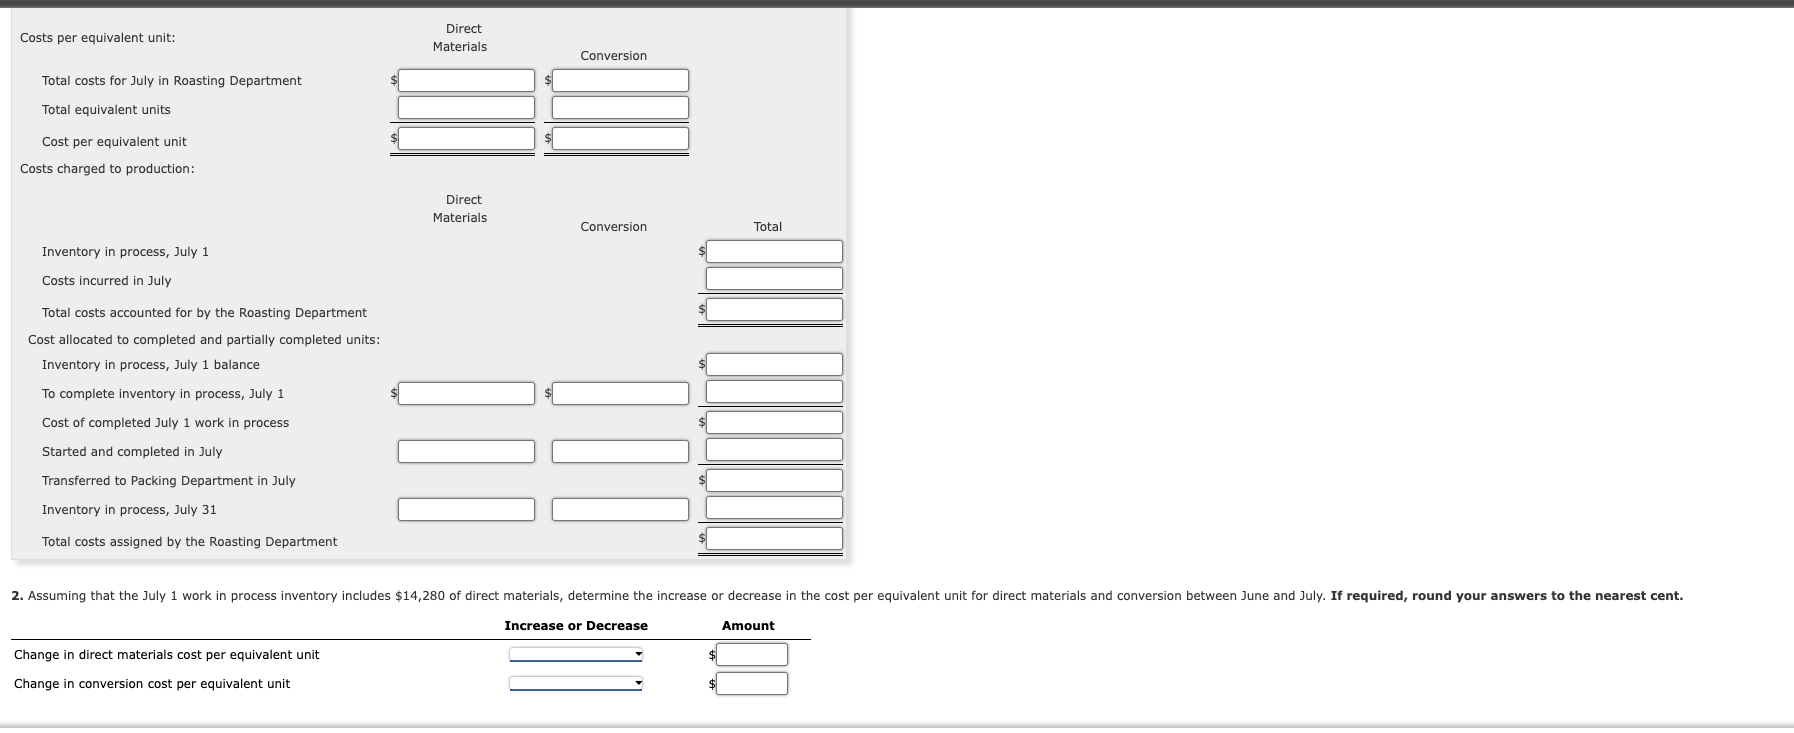
Task: Open direct materials Increase or Decrease dropdown
Action: click(x=576, y=655)
